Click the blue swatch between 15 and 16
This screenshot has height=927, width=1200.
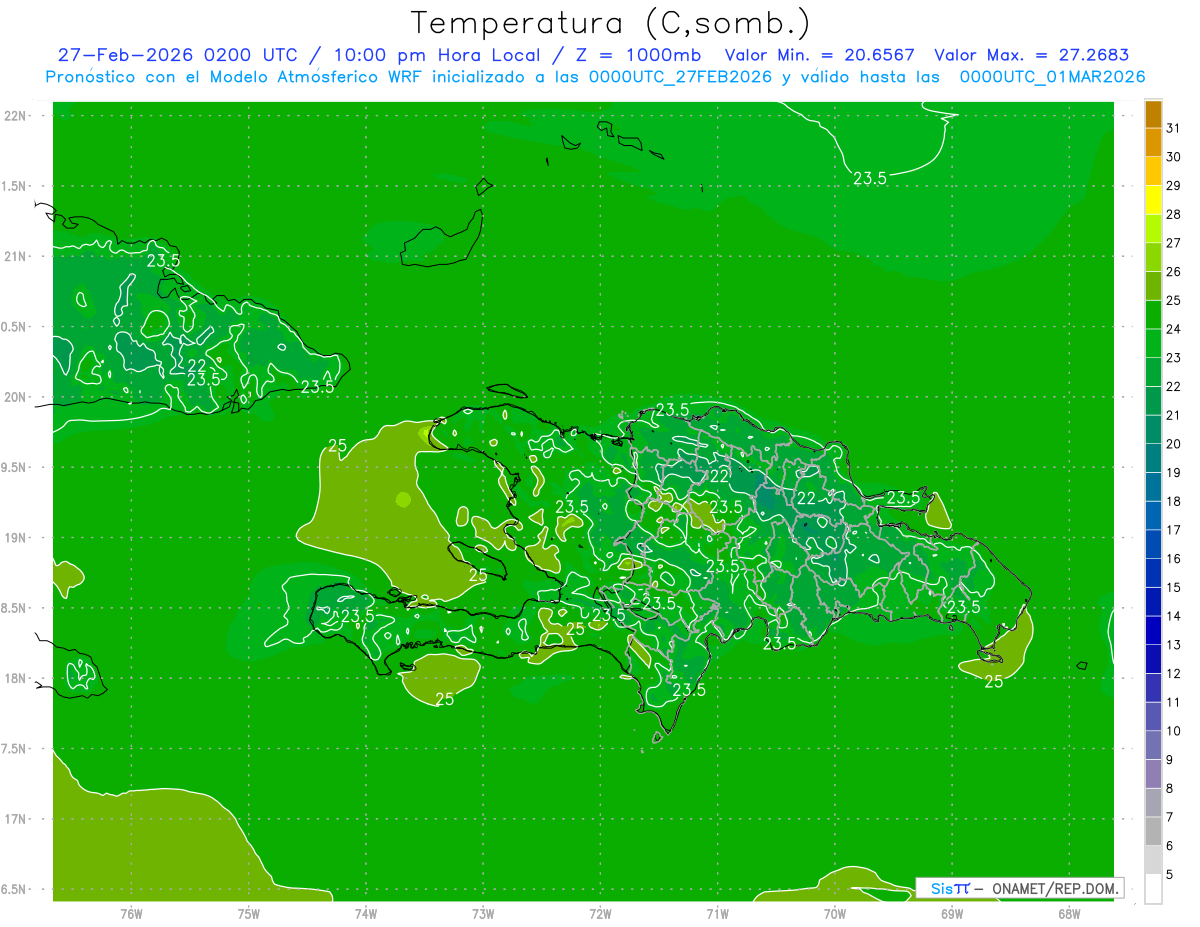(1153, 574)
